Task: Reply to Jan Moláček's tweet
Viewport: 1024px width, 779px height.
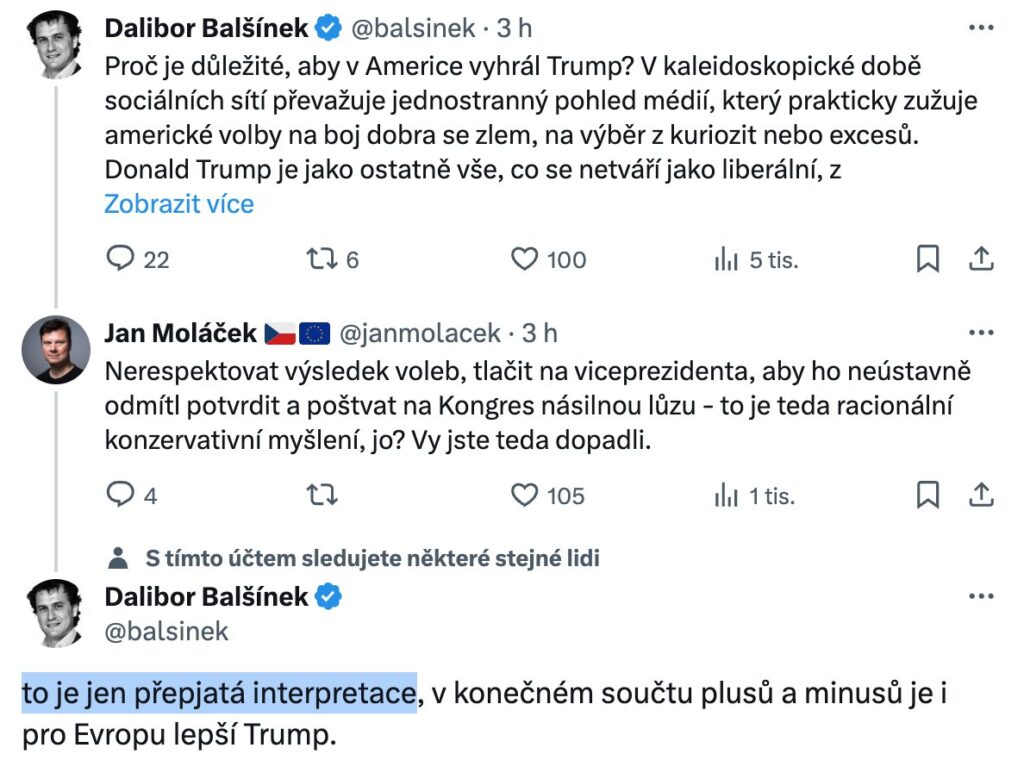Action: click(121, 494)
